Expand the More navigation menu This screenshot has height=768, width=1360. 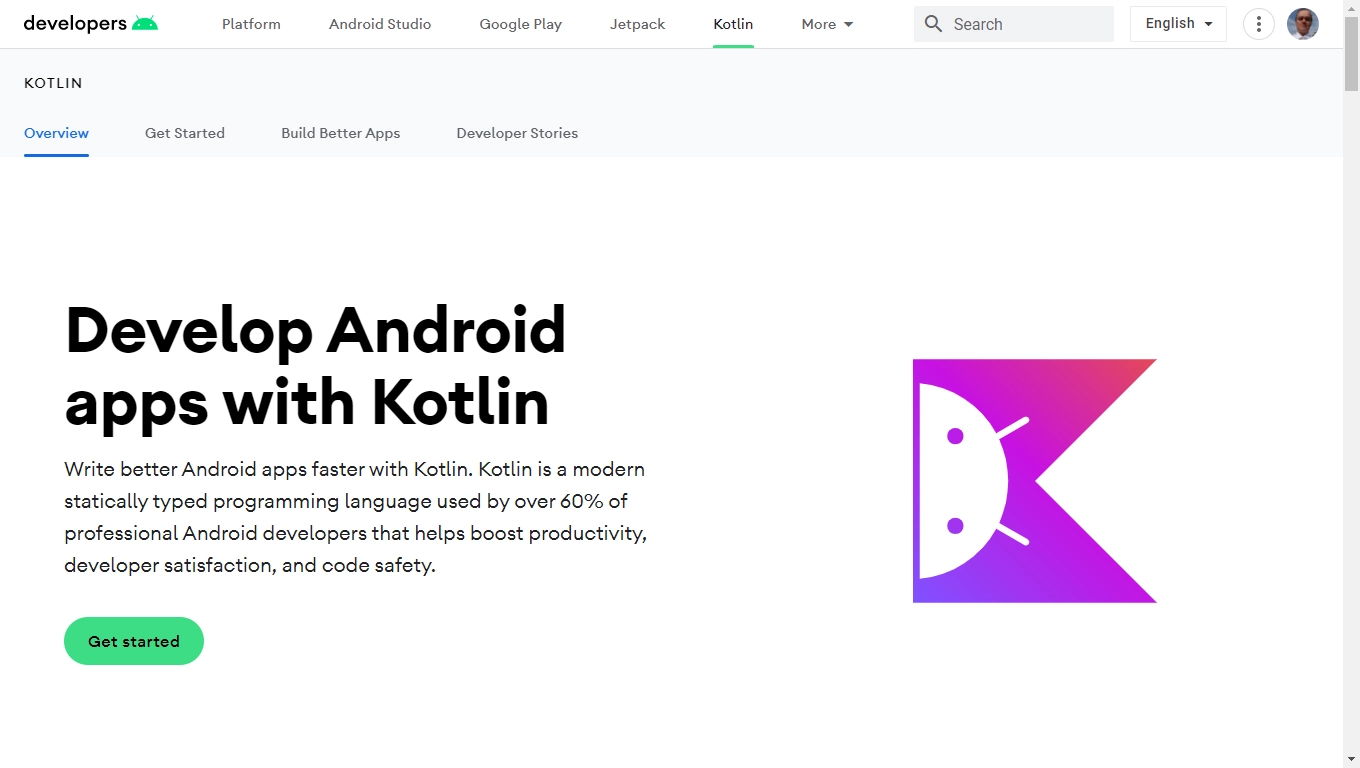point(818,23)
